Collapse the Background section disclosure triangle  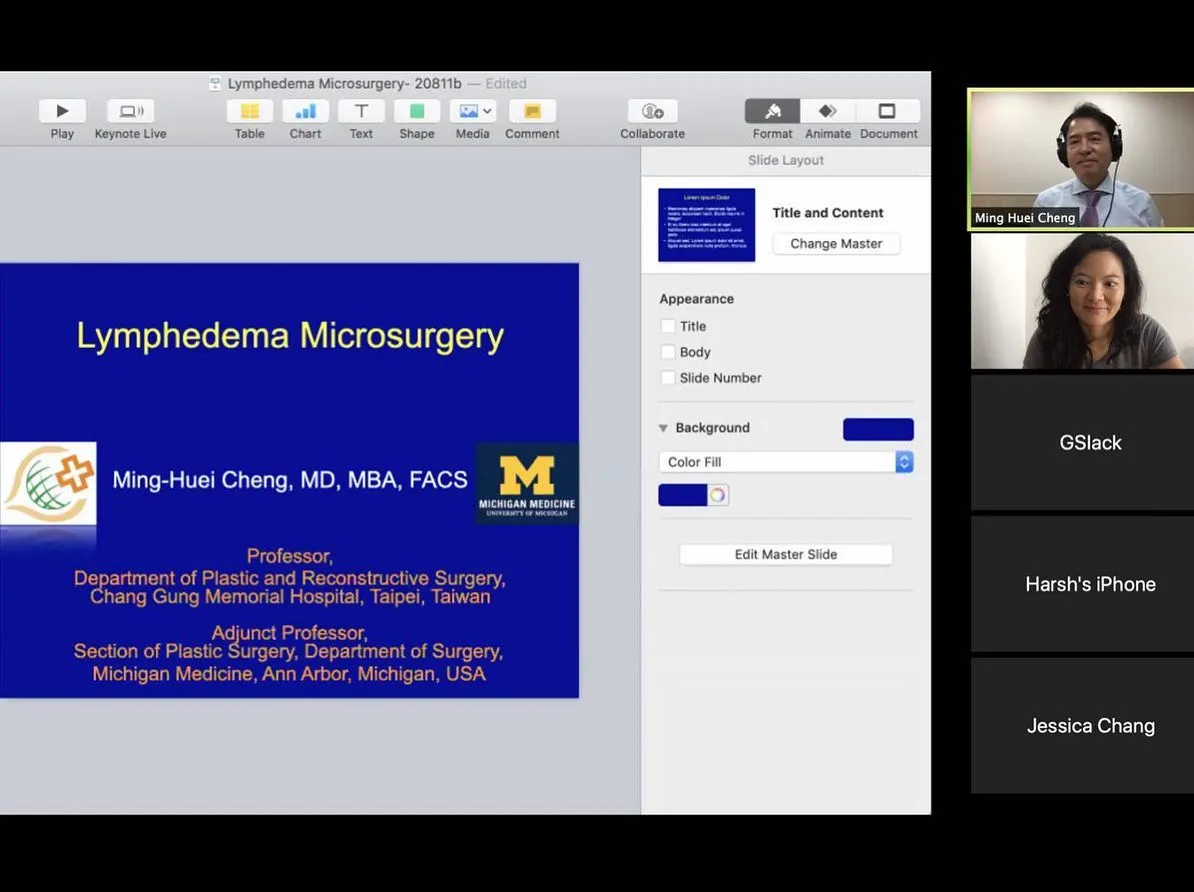tap(663, 428)
